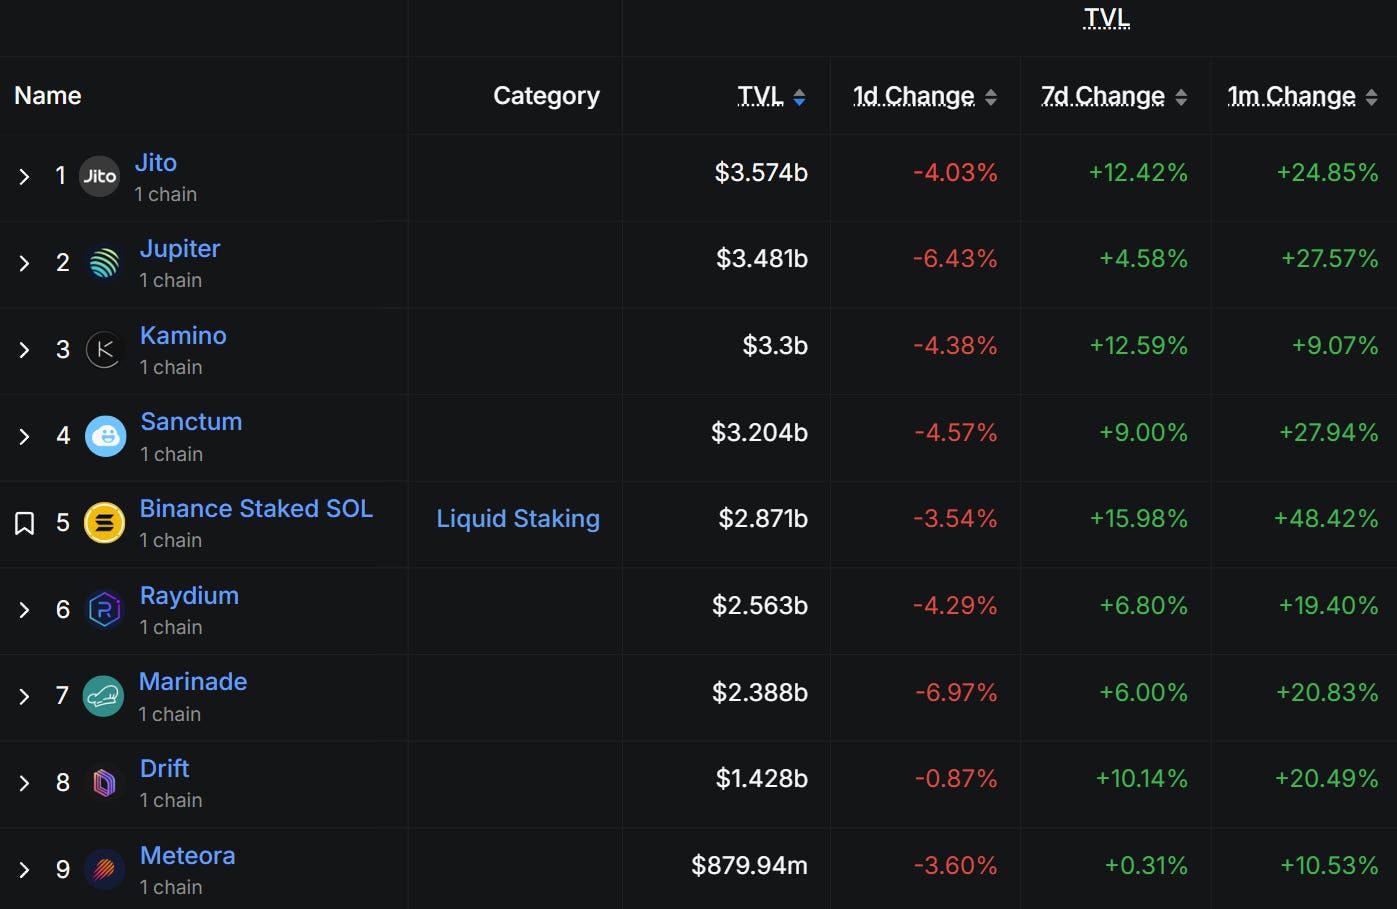Click the Sanctum protocol logo
This screenshot has height=909, width=1397.
(105, 436)
